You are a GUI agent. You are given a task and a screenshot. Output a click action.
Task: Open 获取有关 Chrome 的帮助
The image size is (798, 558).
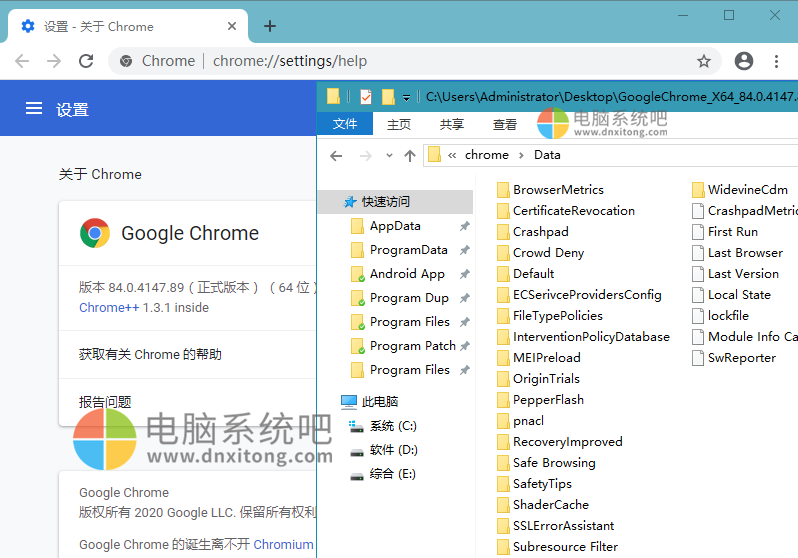(187, 354)
